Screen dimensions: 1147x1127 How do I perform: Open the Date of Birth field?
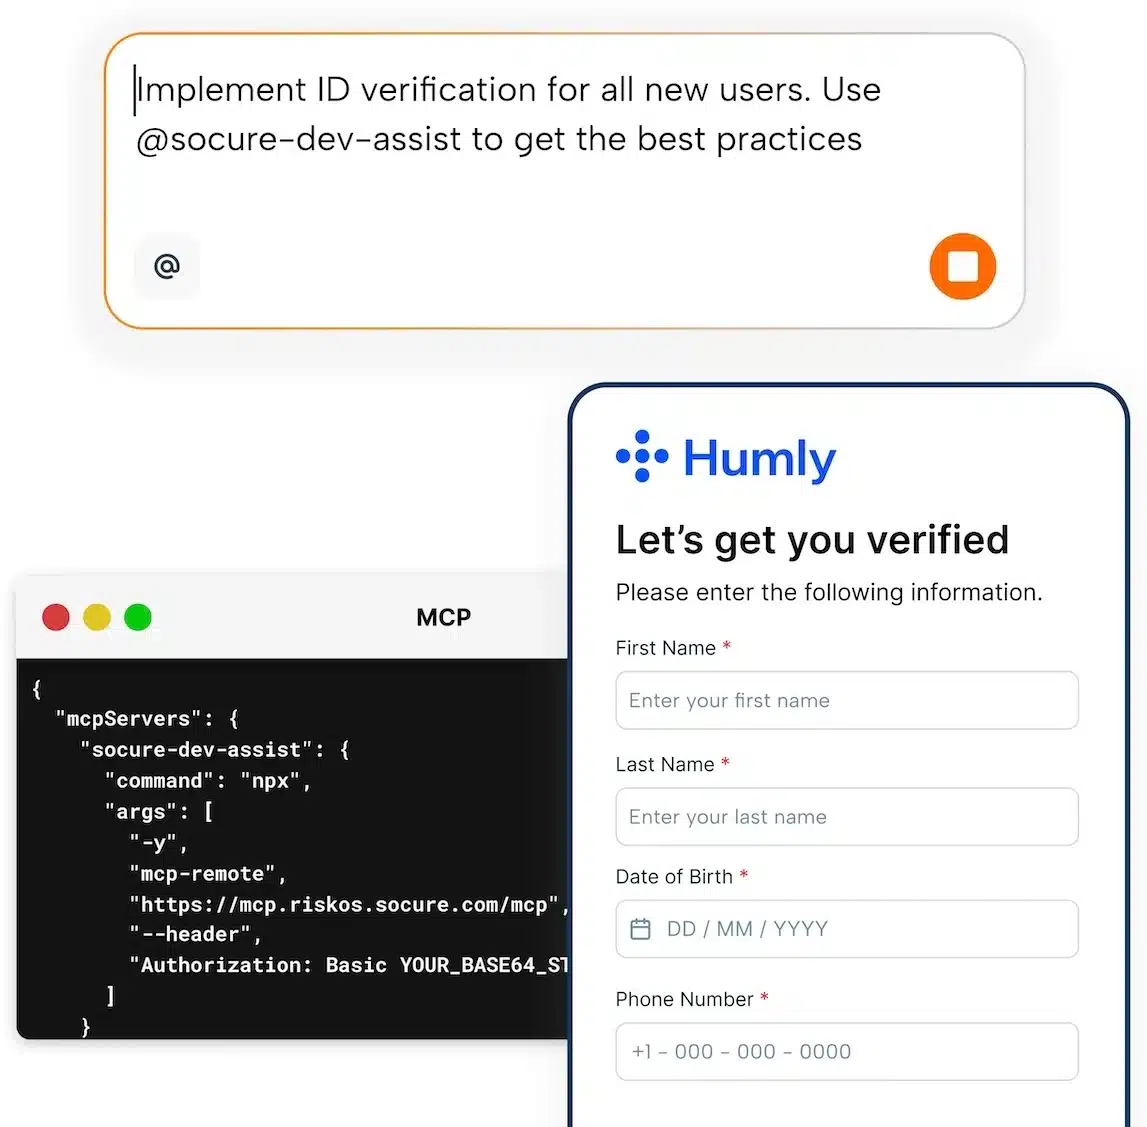(846, 929)
